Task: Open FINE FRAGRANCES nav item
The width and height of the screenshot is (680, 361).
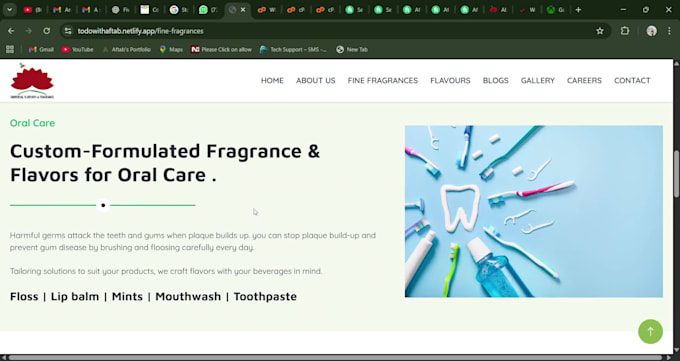Action: point(383,80)
